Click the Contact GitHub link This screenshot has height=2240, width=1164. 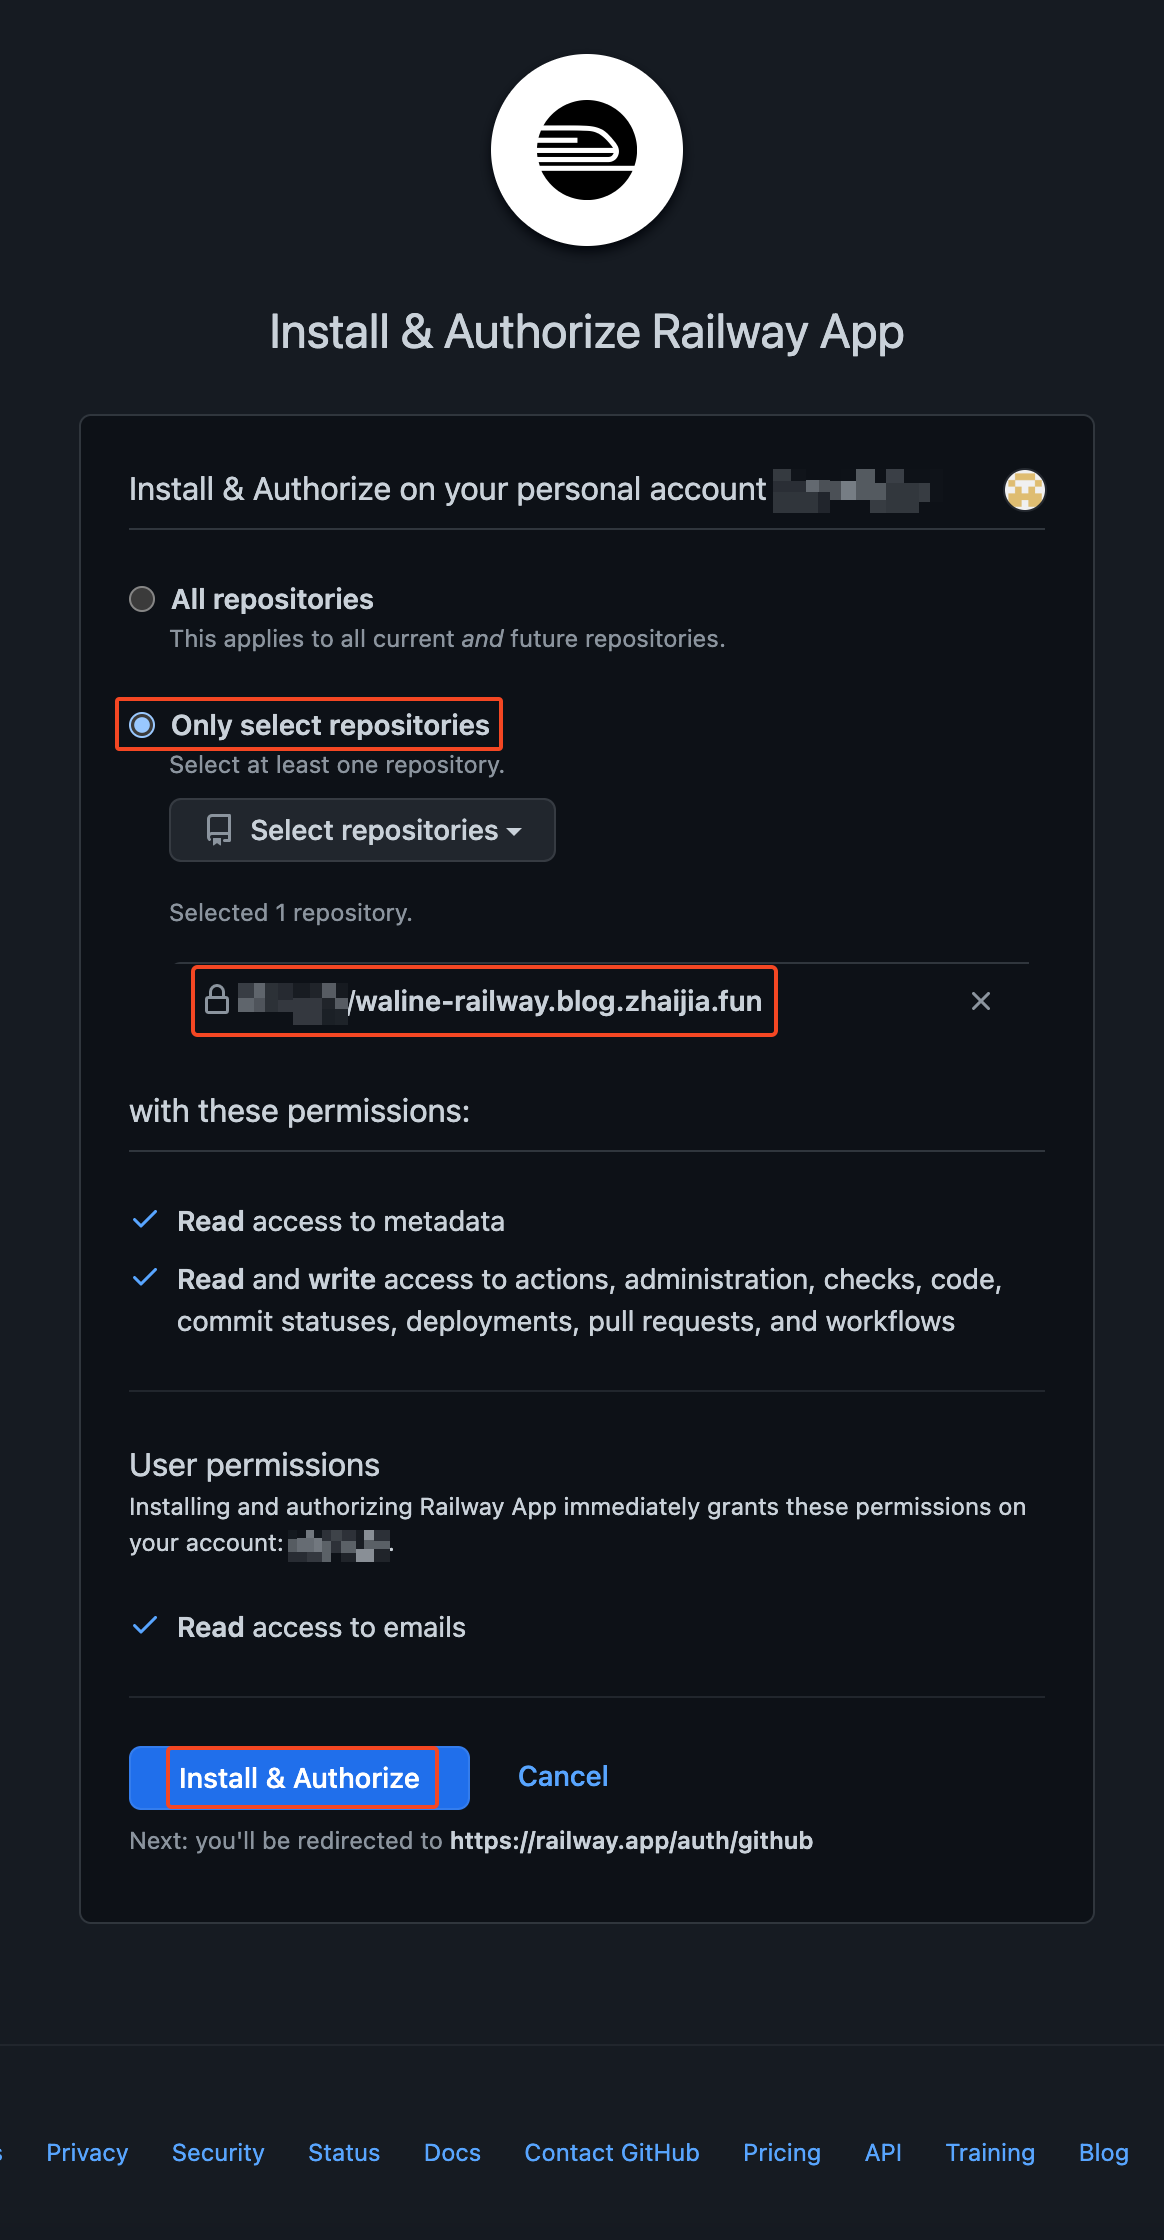point(612,2152)
